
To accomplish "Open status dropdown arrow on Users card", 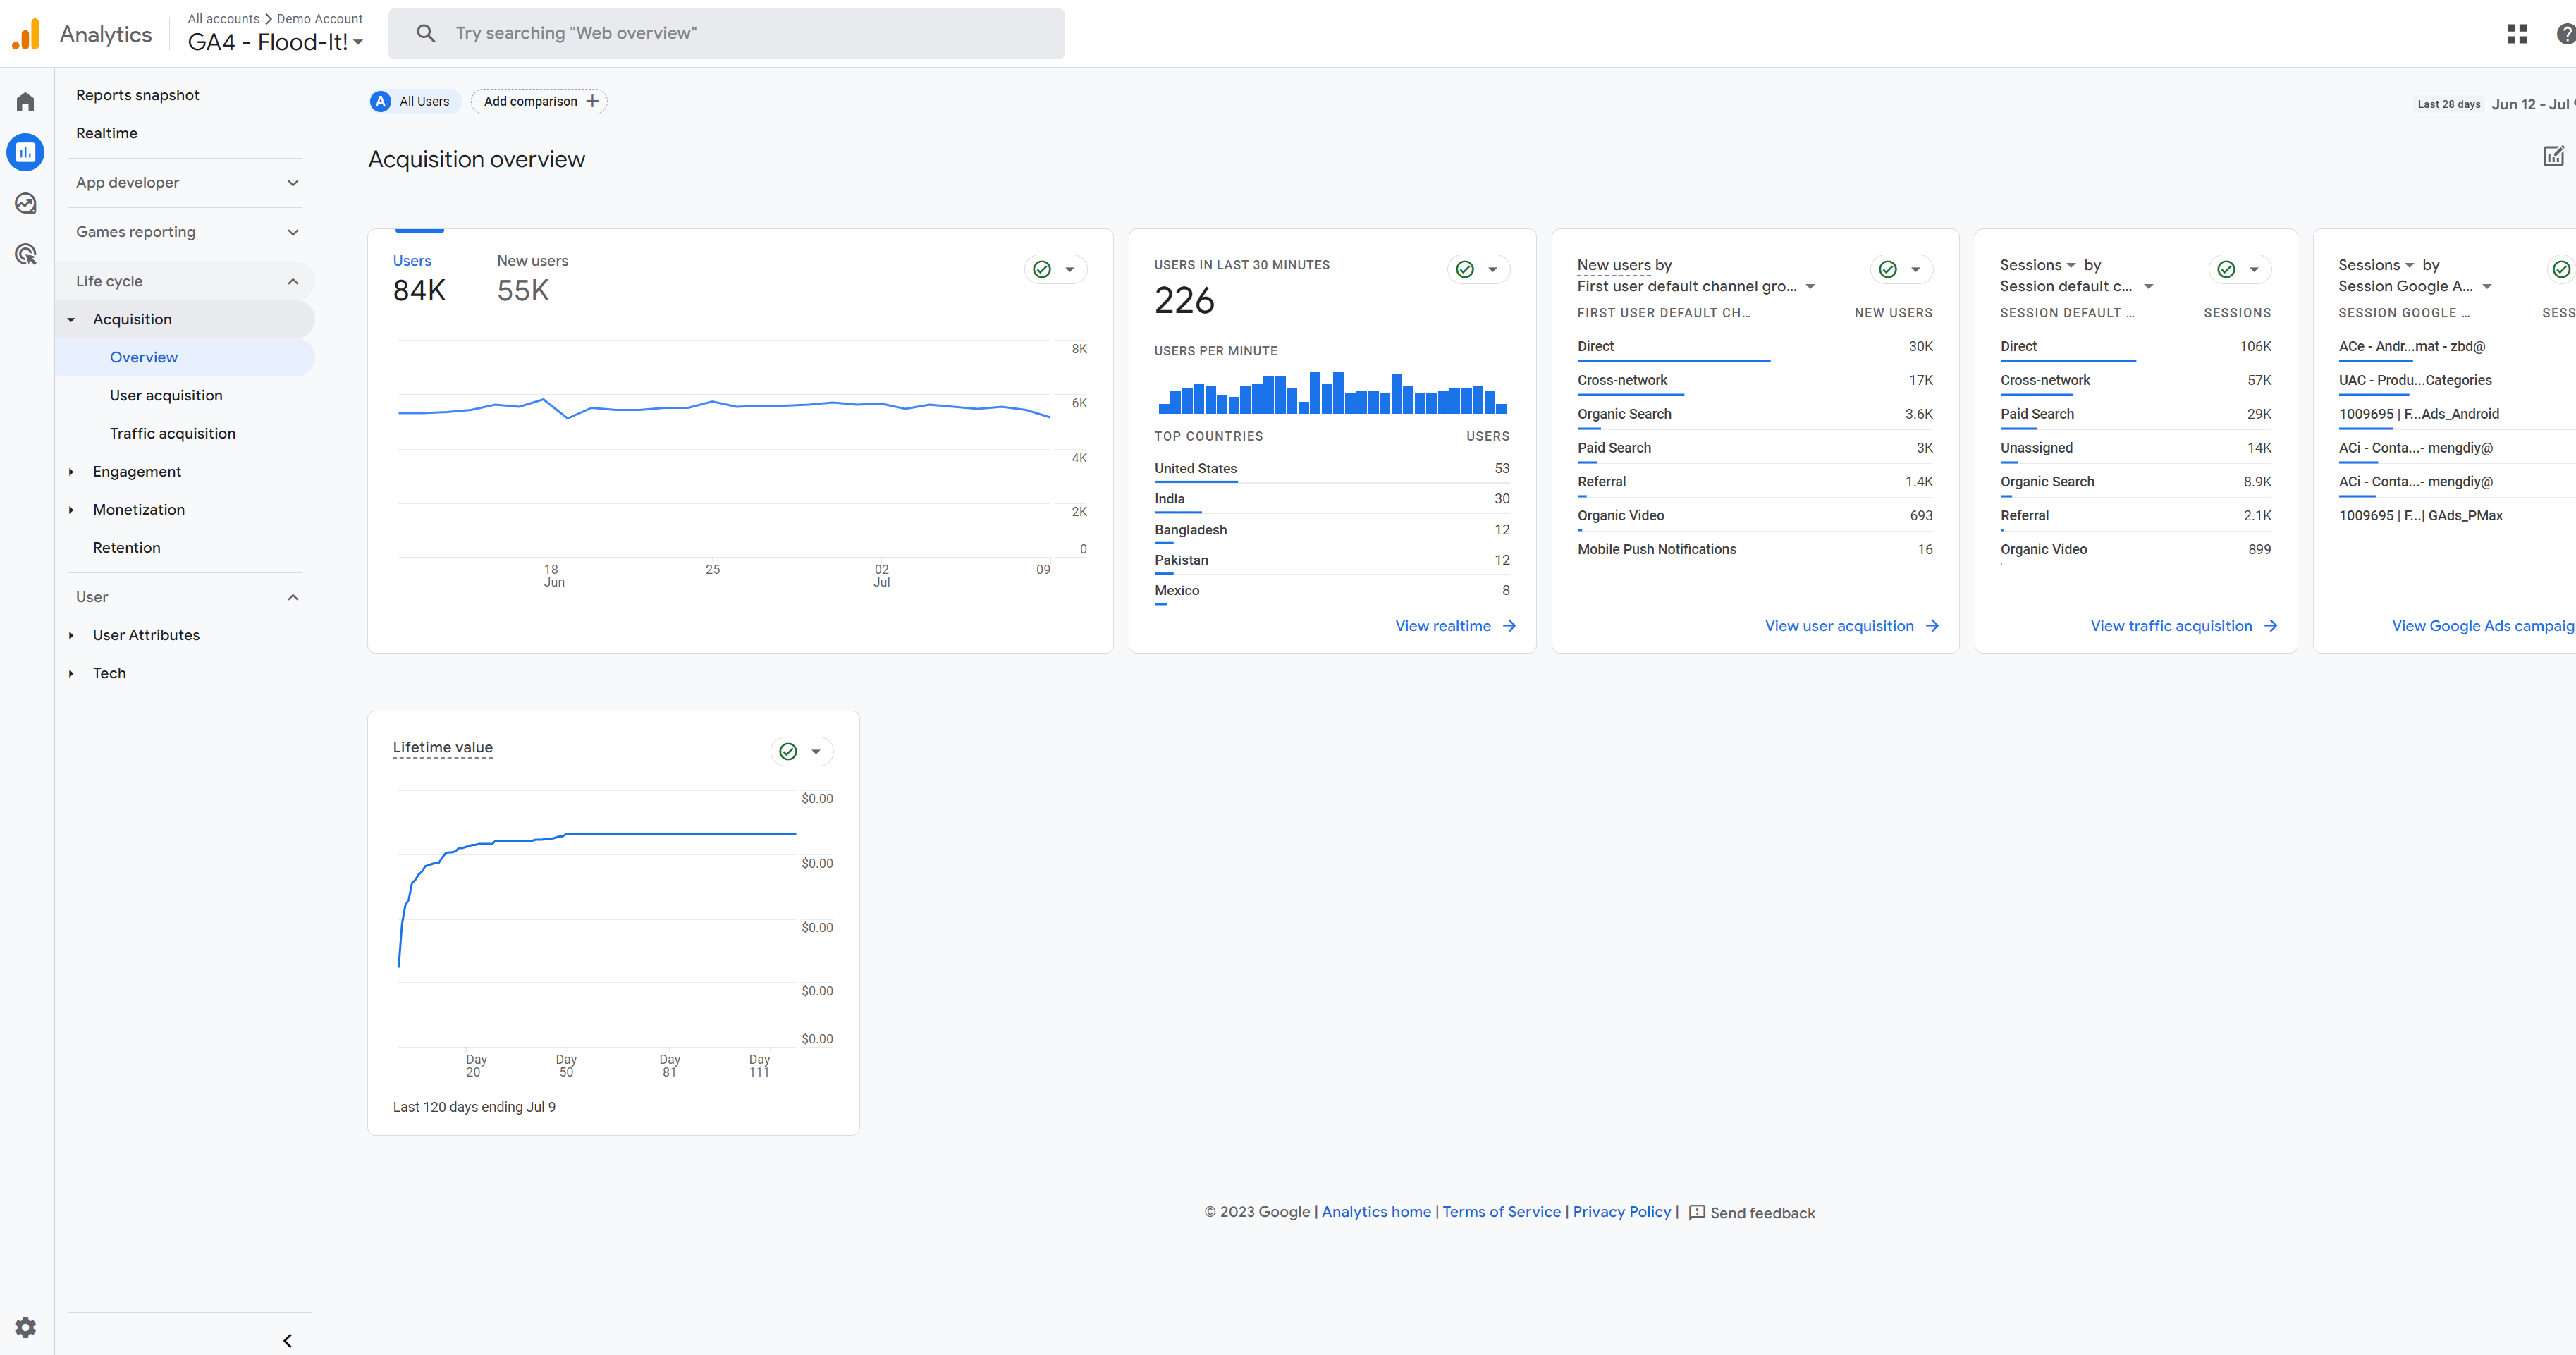I will click(x=1070, y=269).
